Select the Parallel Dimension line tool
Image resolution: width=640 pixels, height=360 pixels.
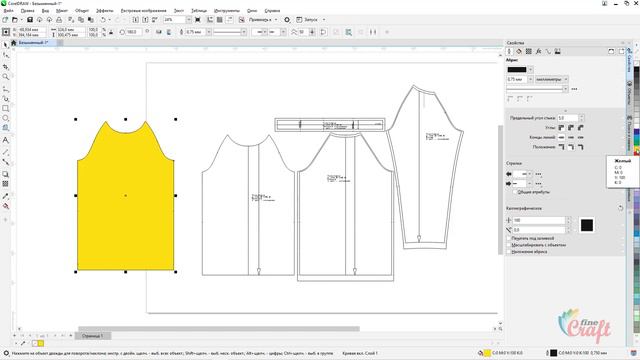(x=6, y=152)
